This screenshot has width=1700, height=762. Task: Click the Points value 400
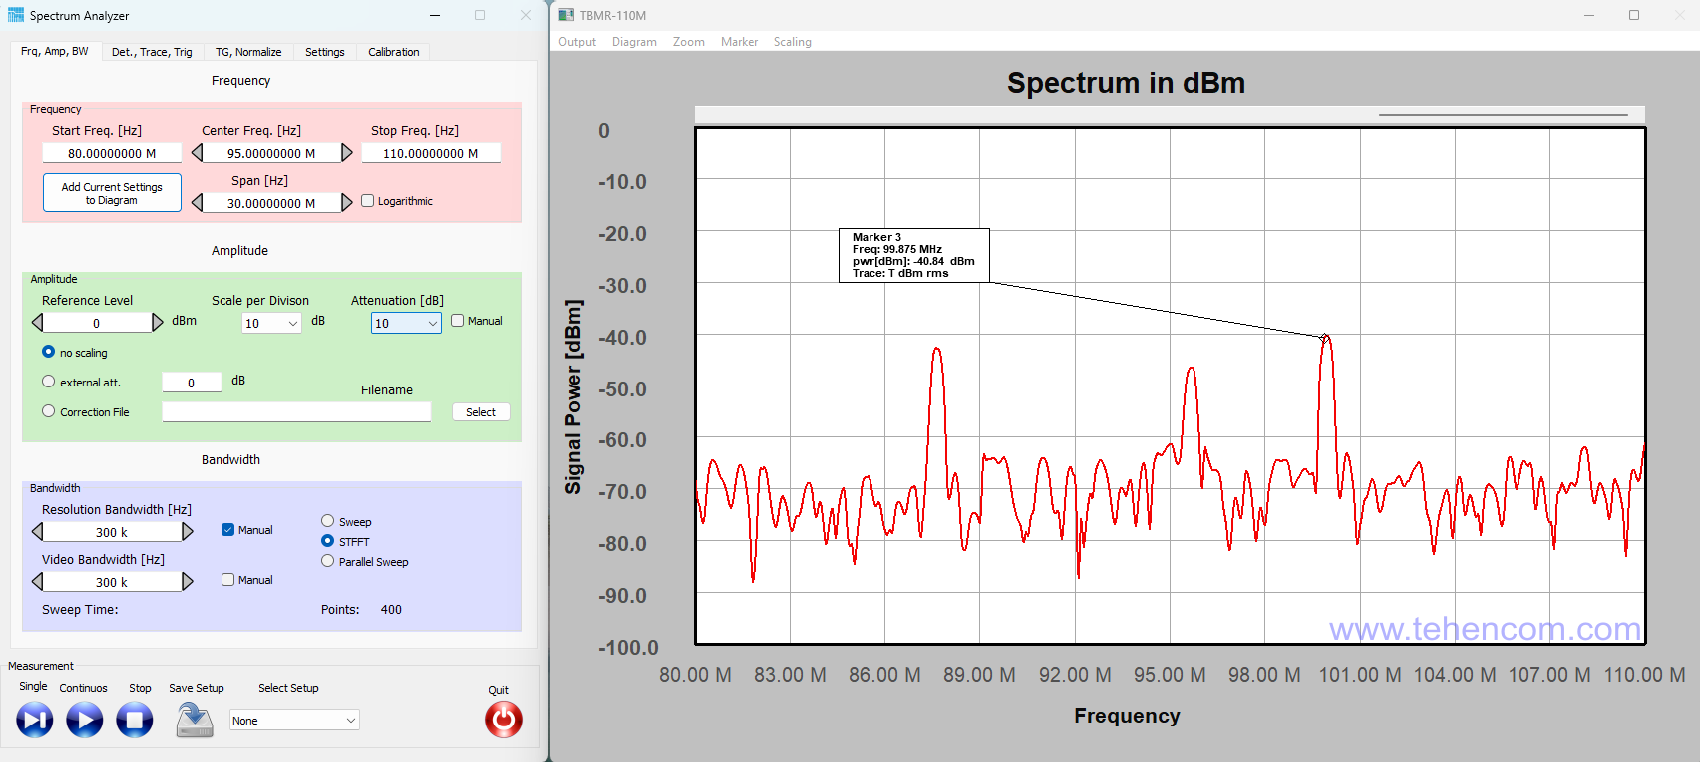point(391,609)
